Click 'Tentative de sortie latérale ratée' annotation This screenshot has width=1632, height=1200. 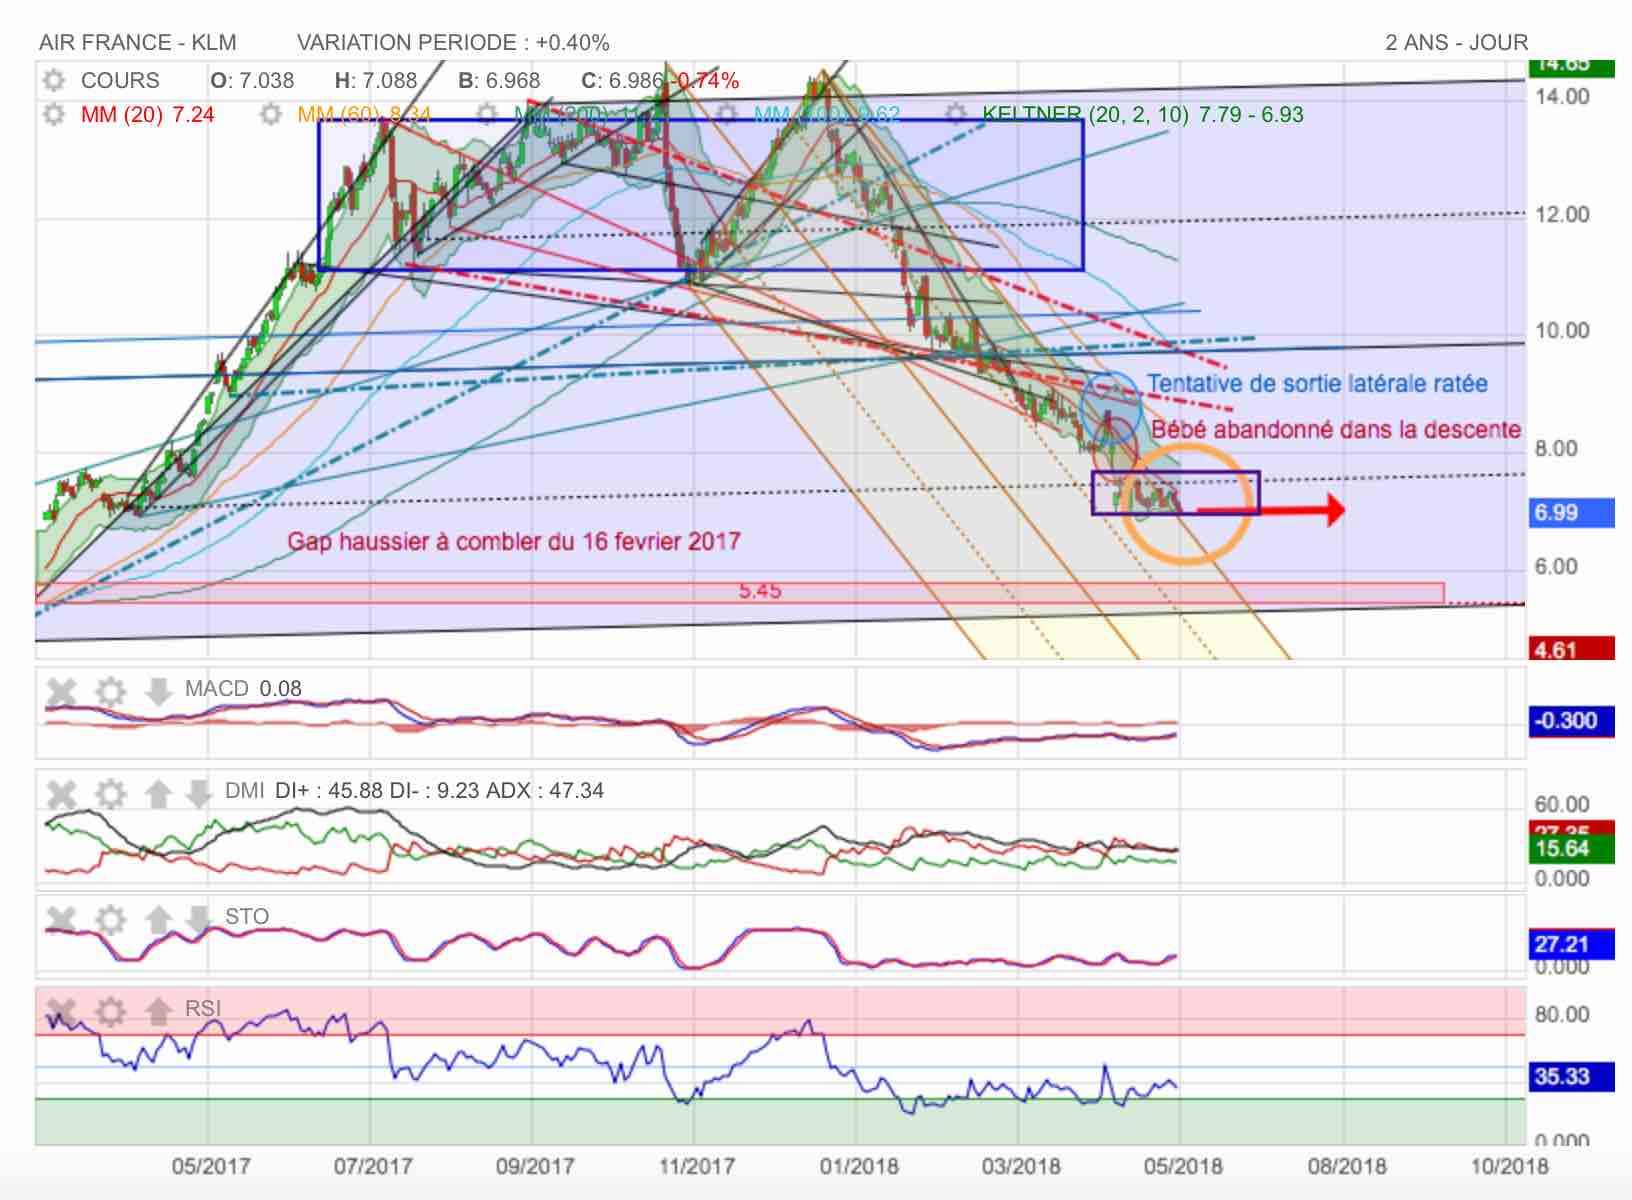click(1317, 384)
